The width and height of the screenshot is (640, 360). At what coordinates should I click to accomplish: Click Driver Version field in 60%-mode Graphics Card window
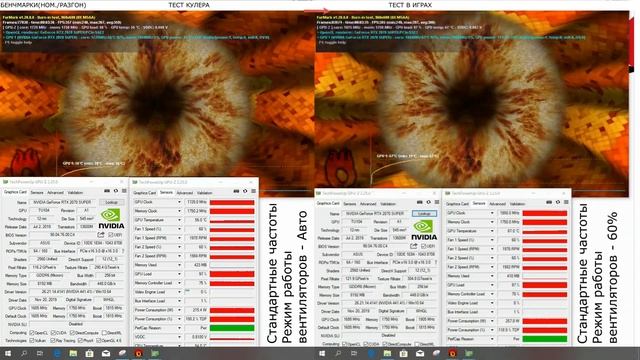tap(389, 303)
